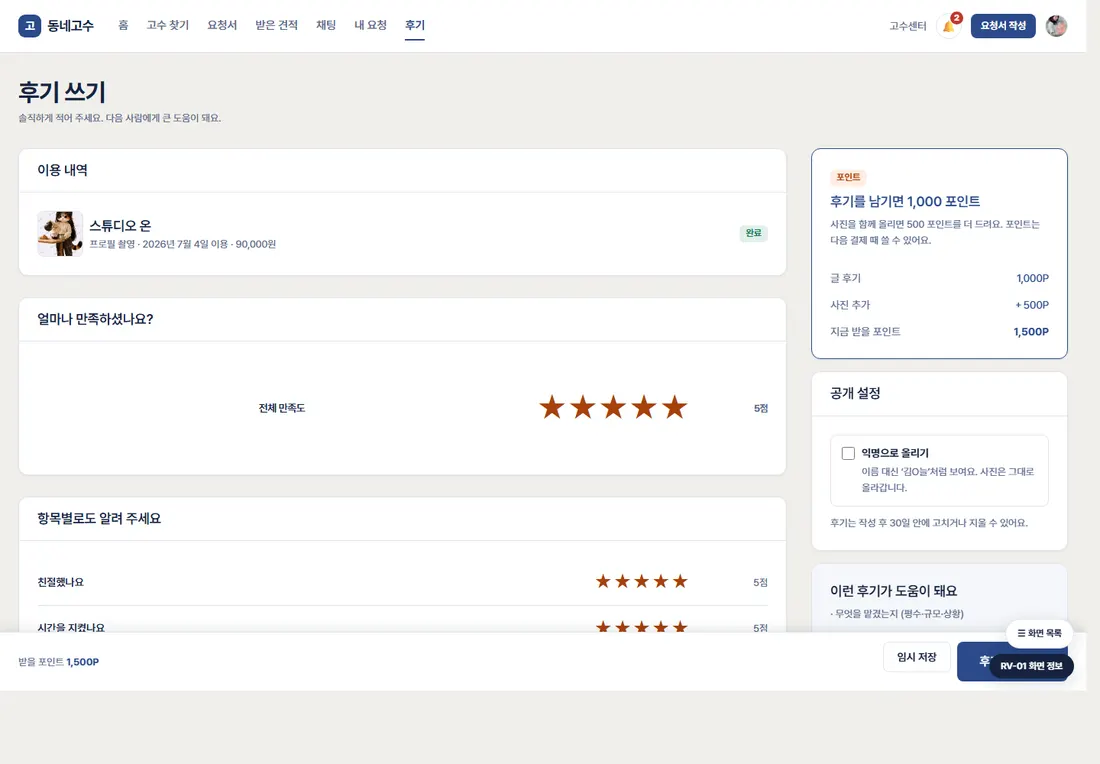1100x764 pixels.
Task: Select the fifth star for 전체 만족도
Action: click(675, 407)
